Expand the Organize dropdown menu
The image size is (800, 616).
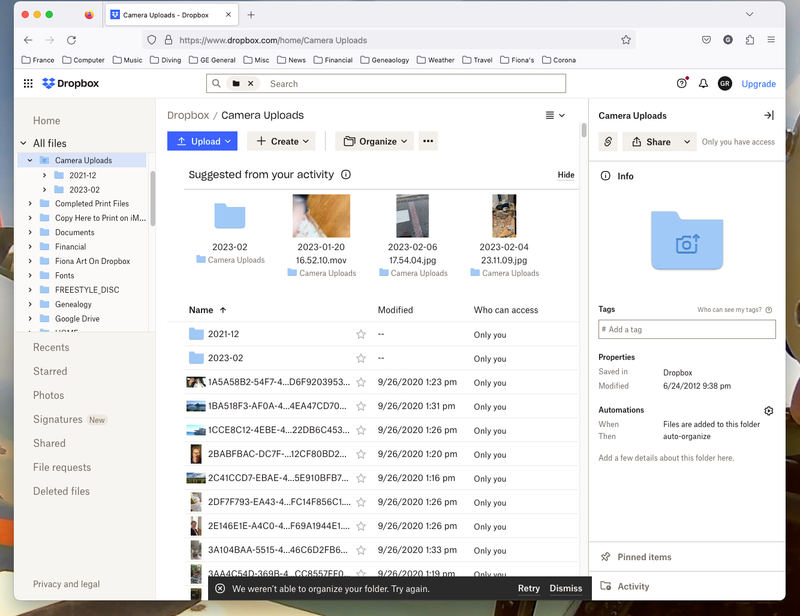point(375,142)
